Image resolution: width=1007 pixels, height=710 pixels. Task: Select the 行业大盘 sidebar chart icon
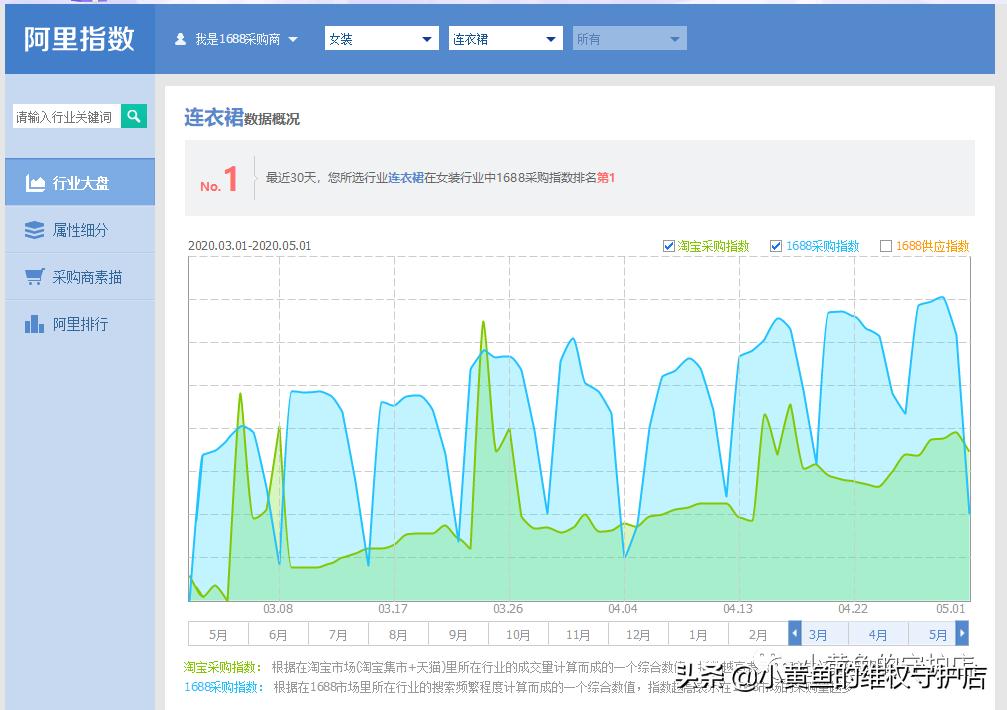pyautogui.click(x=33, y=182)
